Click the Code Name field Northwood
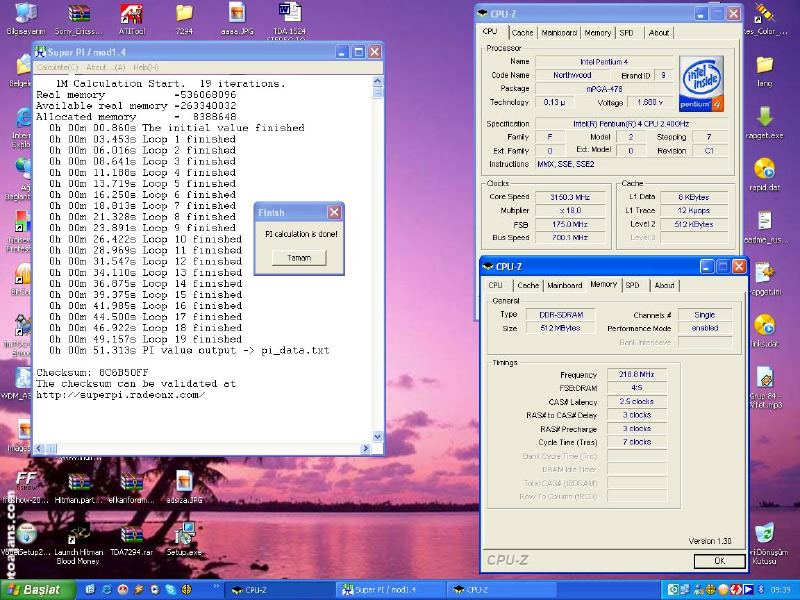This screenshot has width=800, height=600. (x=572, y=75)
